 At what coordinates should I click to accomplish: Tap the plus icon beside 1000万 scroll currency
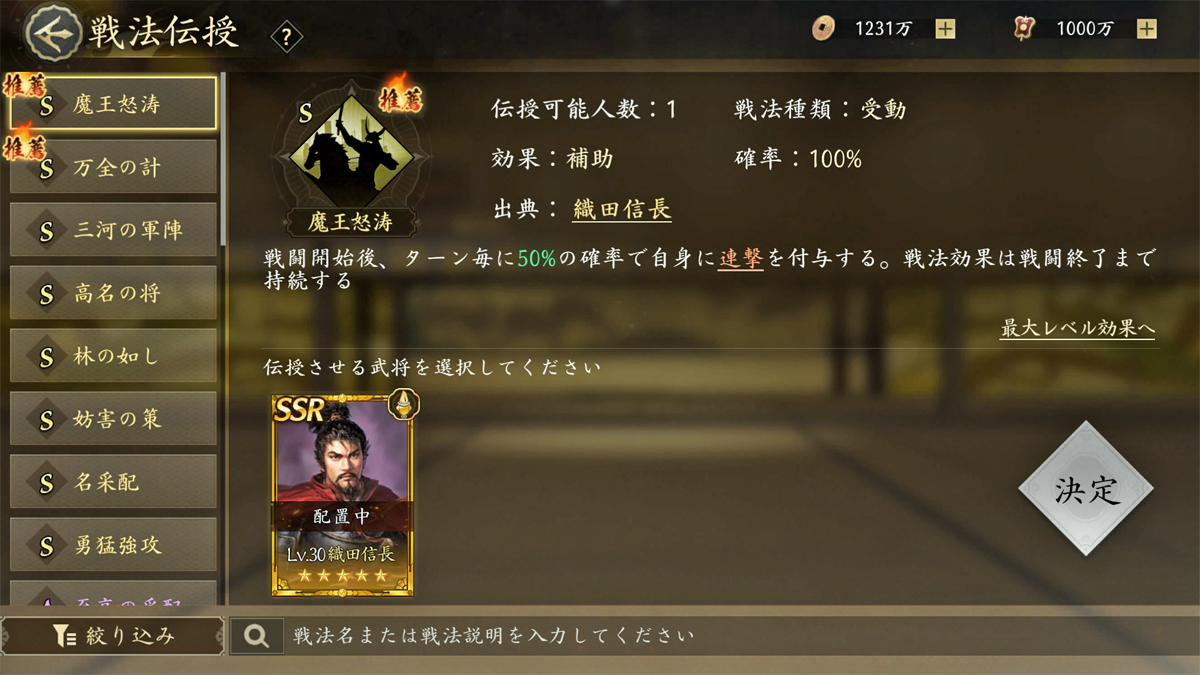tap(1146, 29)
